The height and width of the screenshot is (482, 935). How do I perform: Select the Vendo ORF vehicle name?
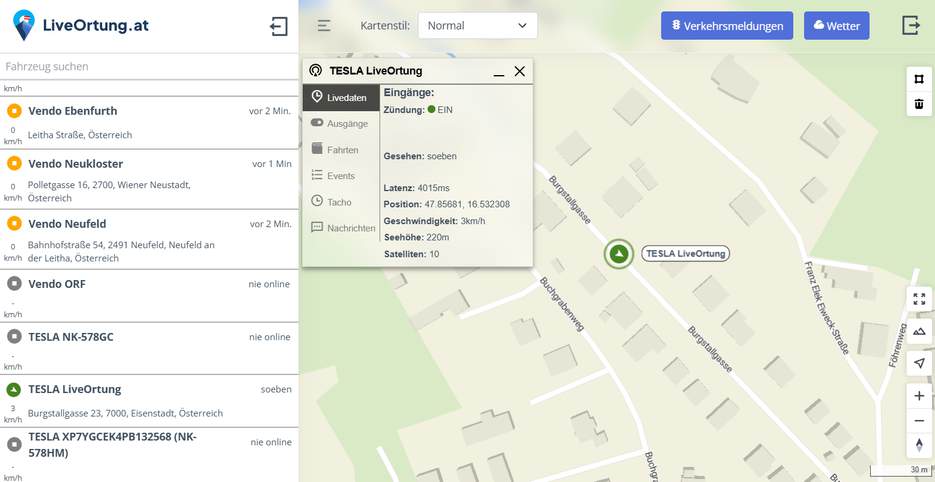tap(57, 284)
